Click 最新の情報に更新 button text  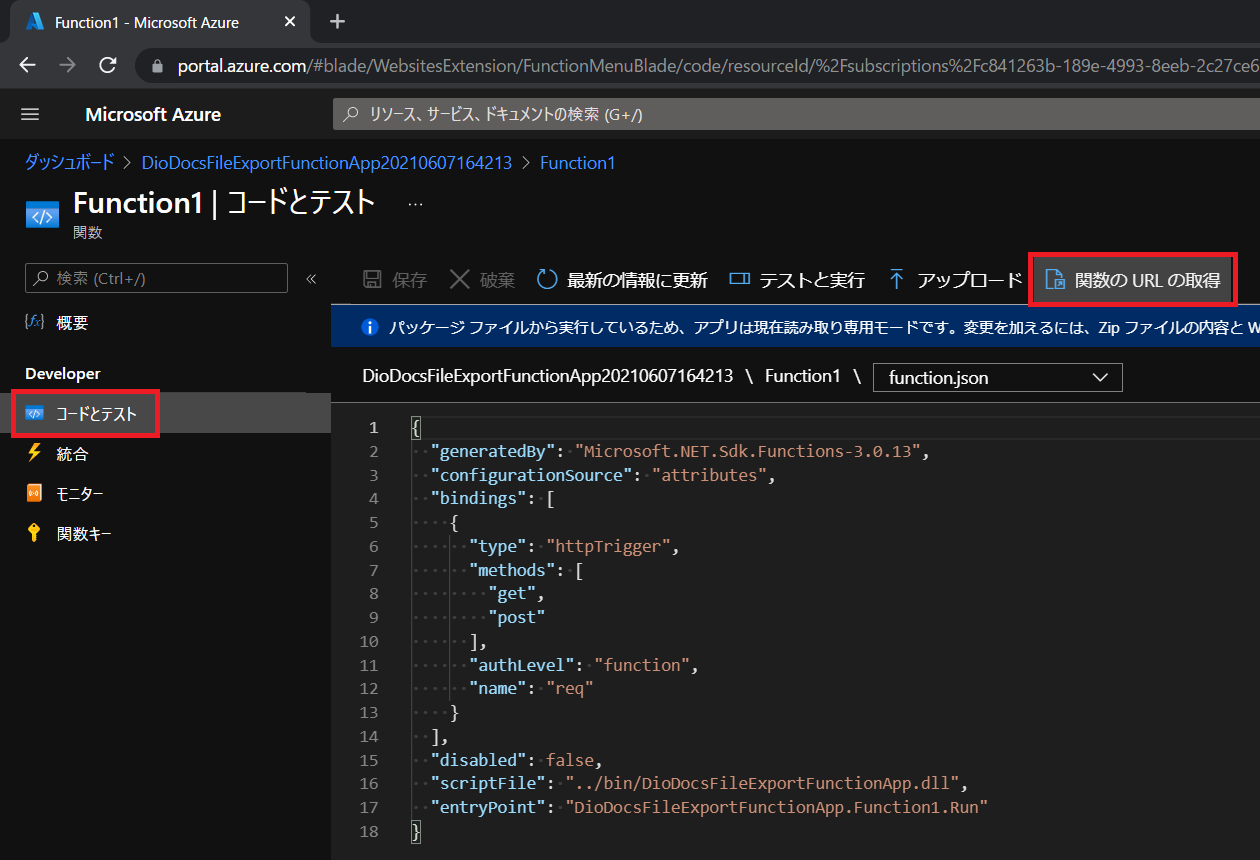coord(638,280)
